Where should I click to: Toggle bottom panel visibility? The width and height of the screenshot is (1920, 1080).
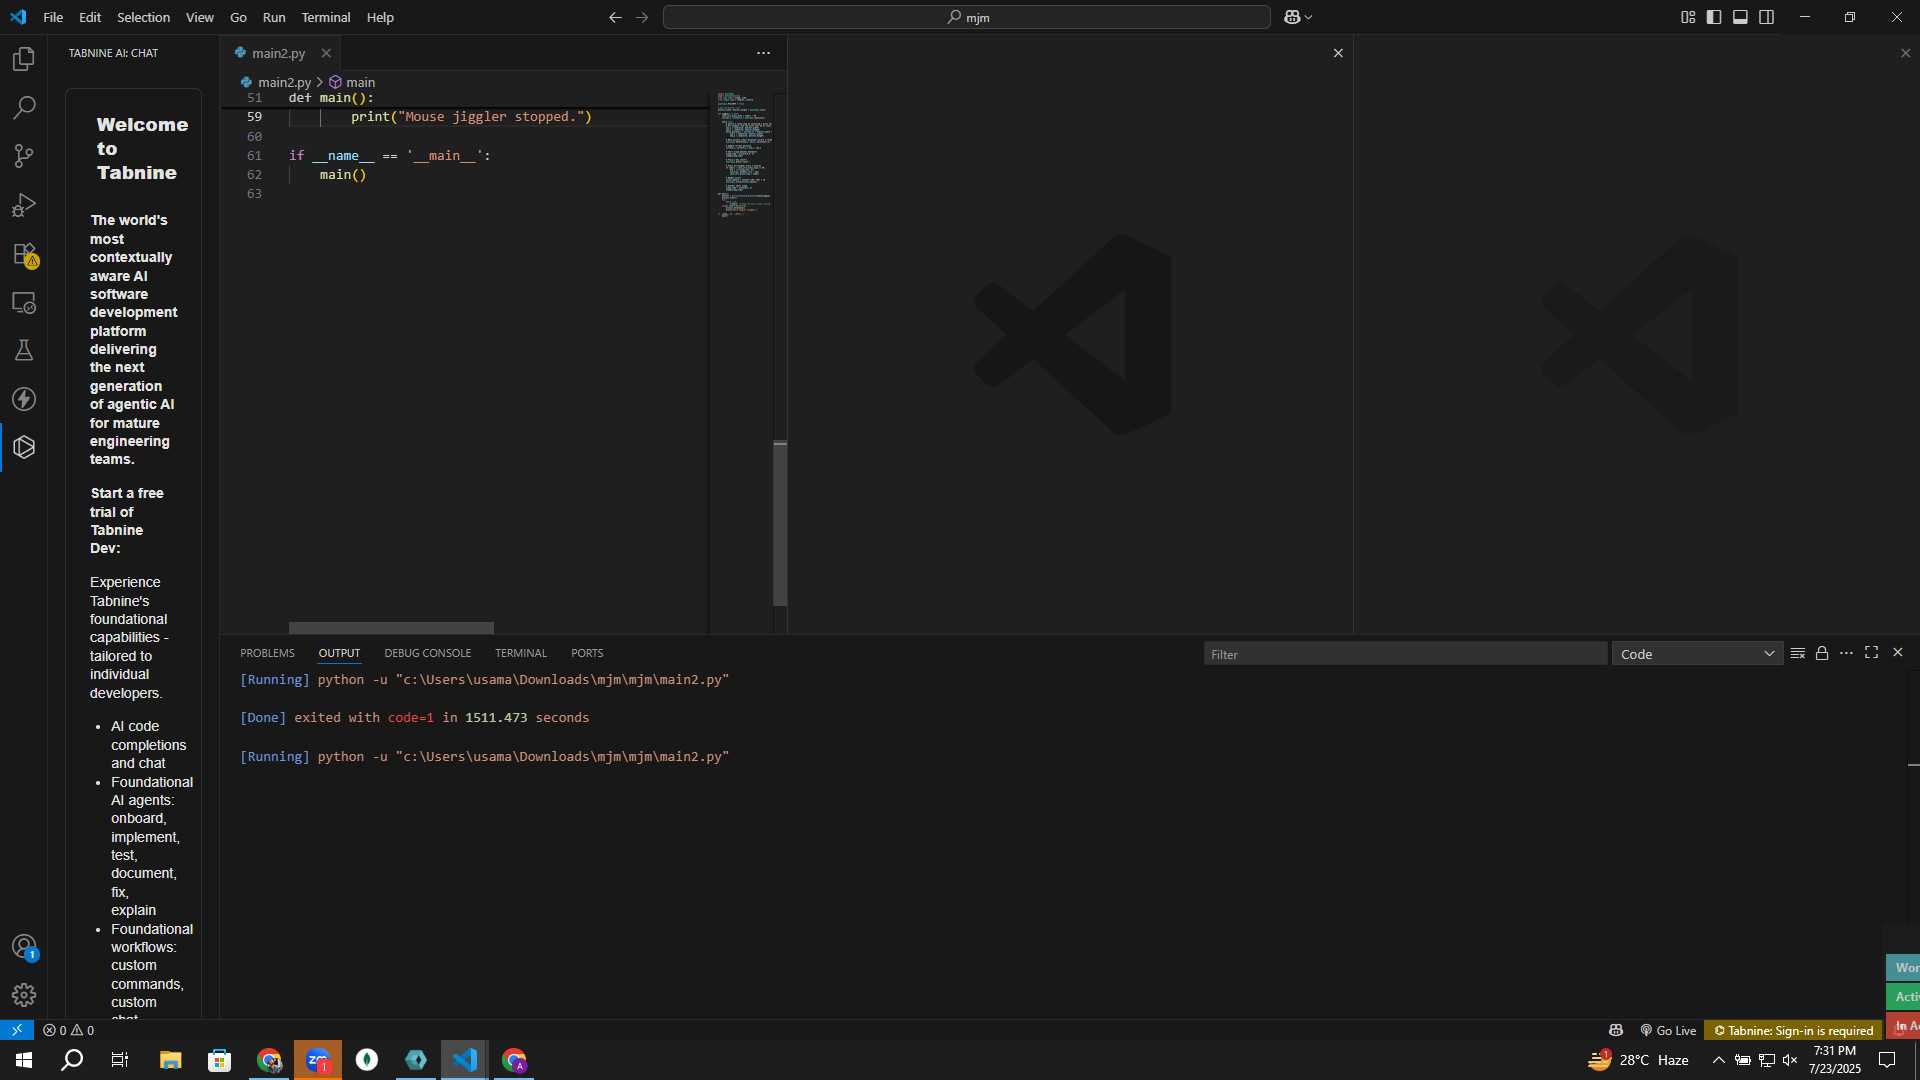point(1740,17)
